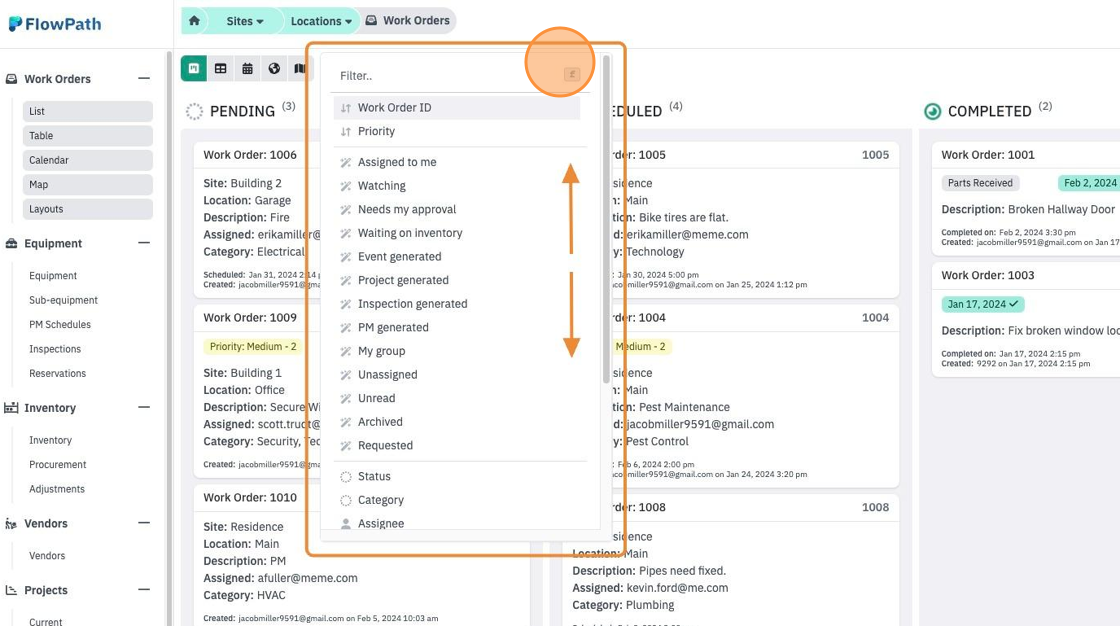Open the Locations breadcrumb dropdown
Image resolution: width=1120 pixels, height=626 pixels.
pyautogui.click(x=321, y=21)
